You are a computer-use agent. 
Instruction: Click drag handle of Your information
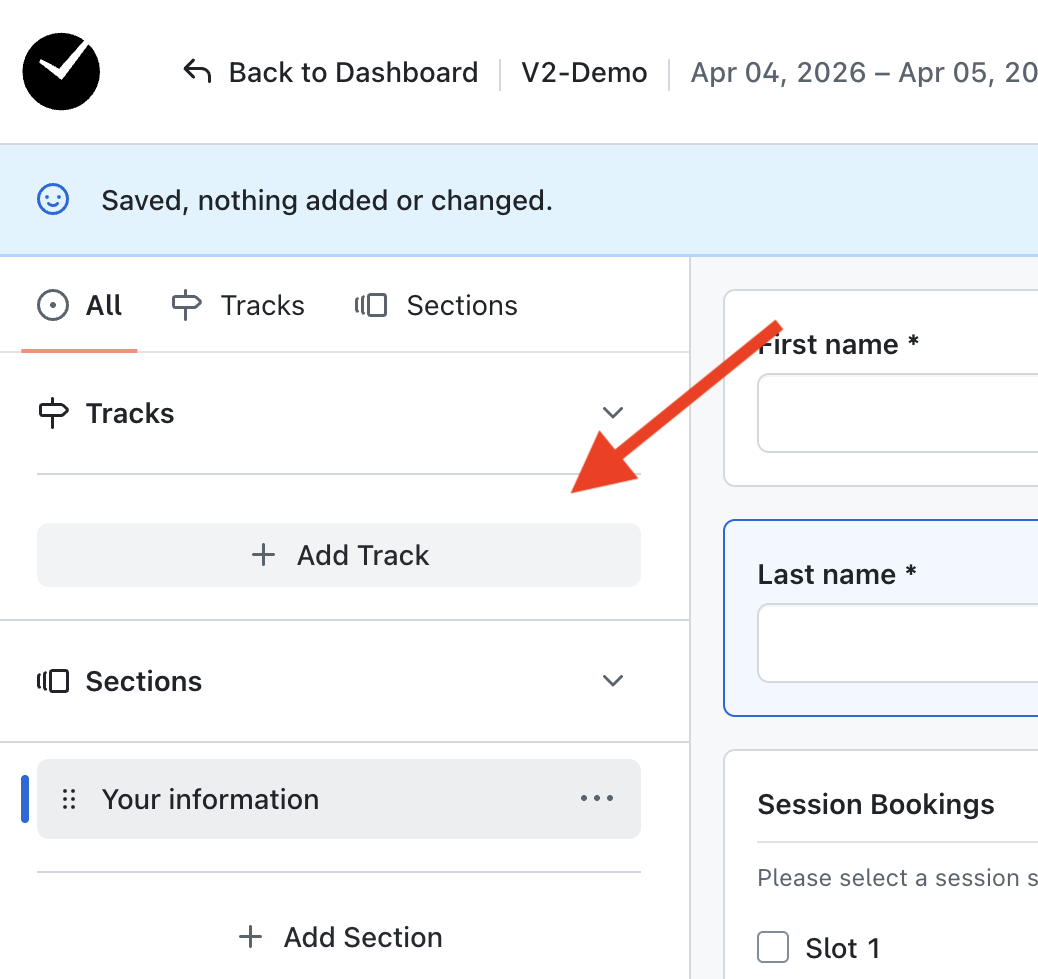[x=69, y=799]
